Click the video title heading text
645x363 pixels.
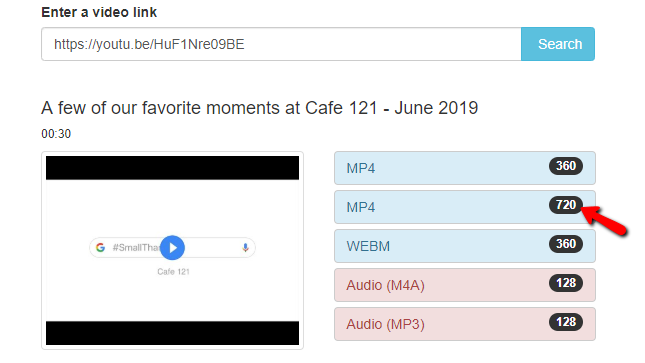[260, 108]
